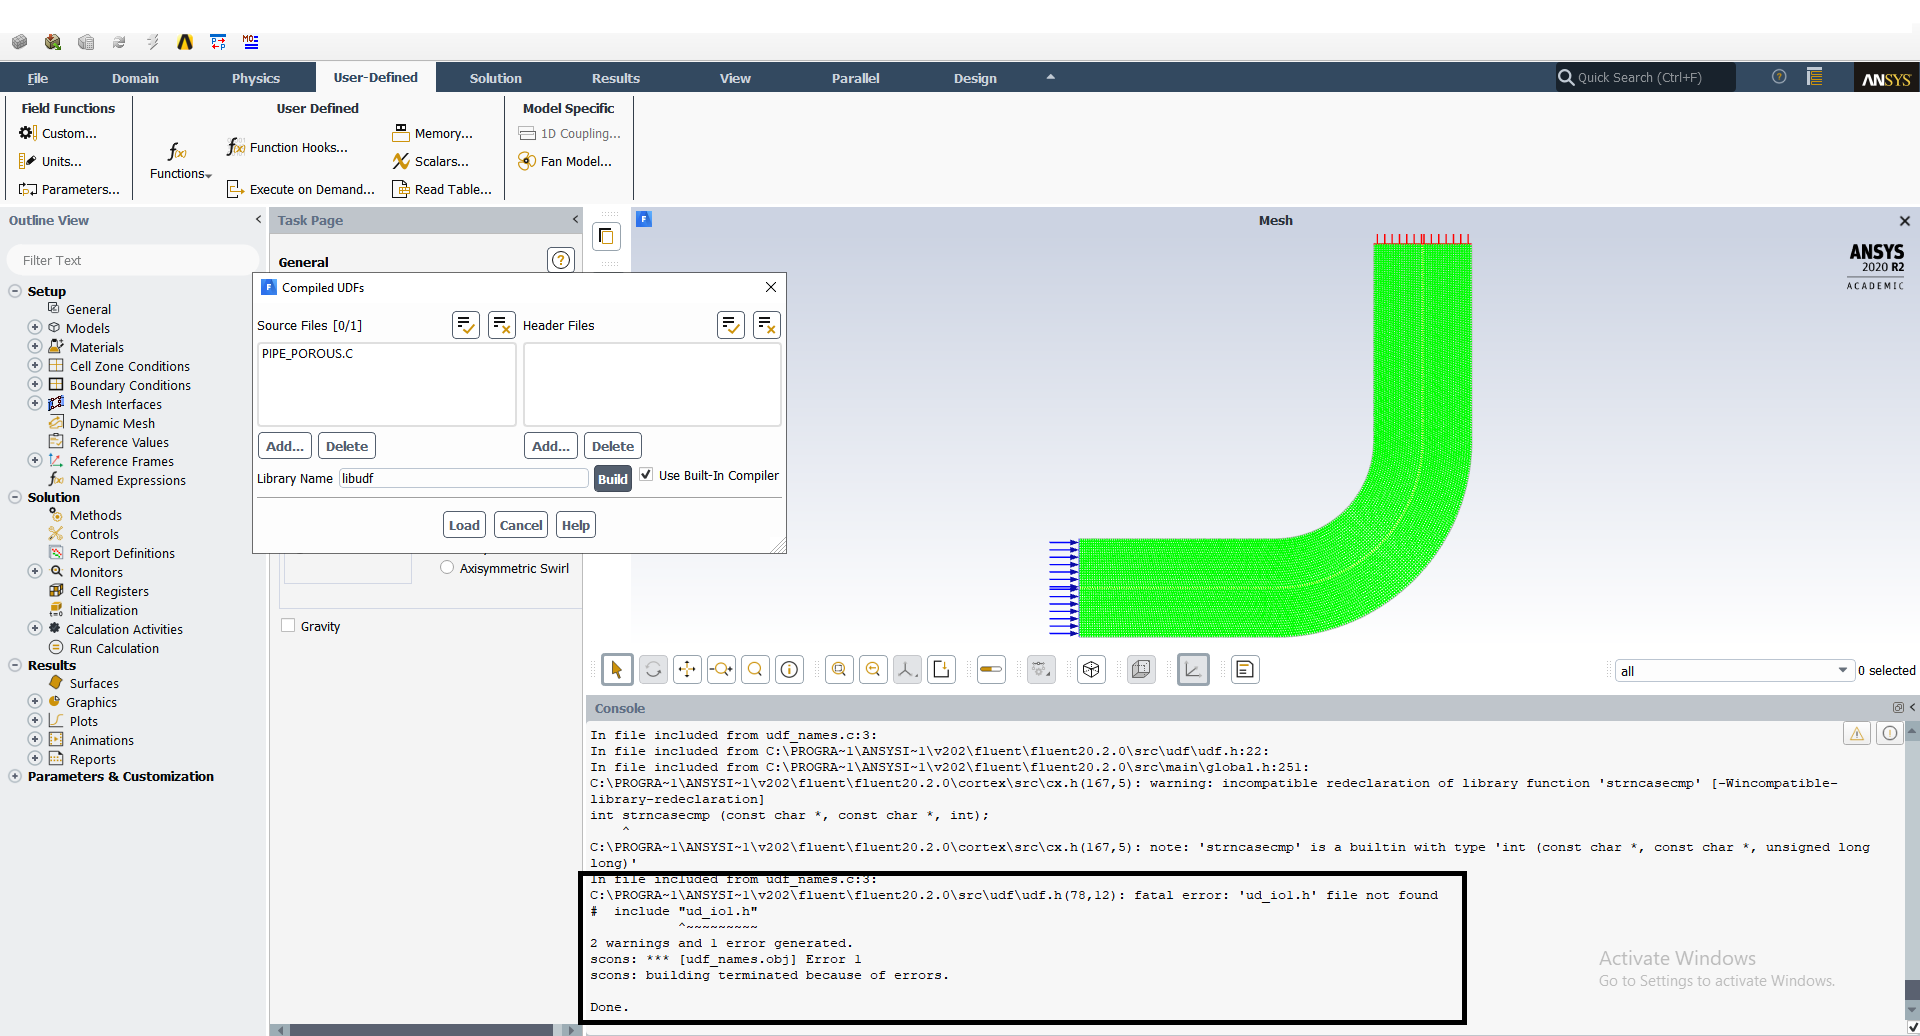Click the MO lines toolbar icon
The image size is (1920, 1036).
tap(251, 42)
